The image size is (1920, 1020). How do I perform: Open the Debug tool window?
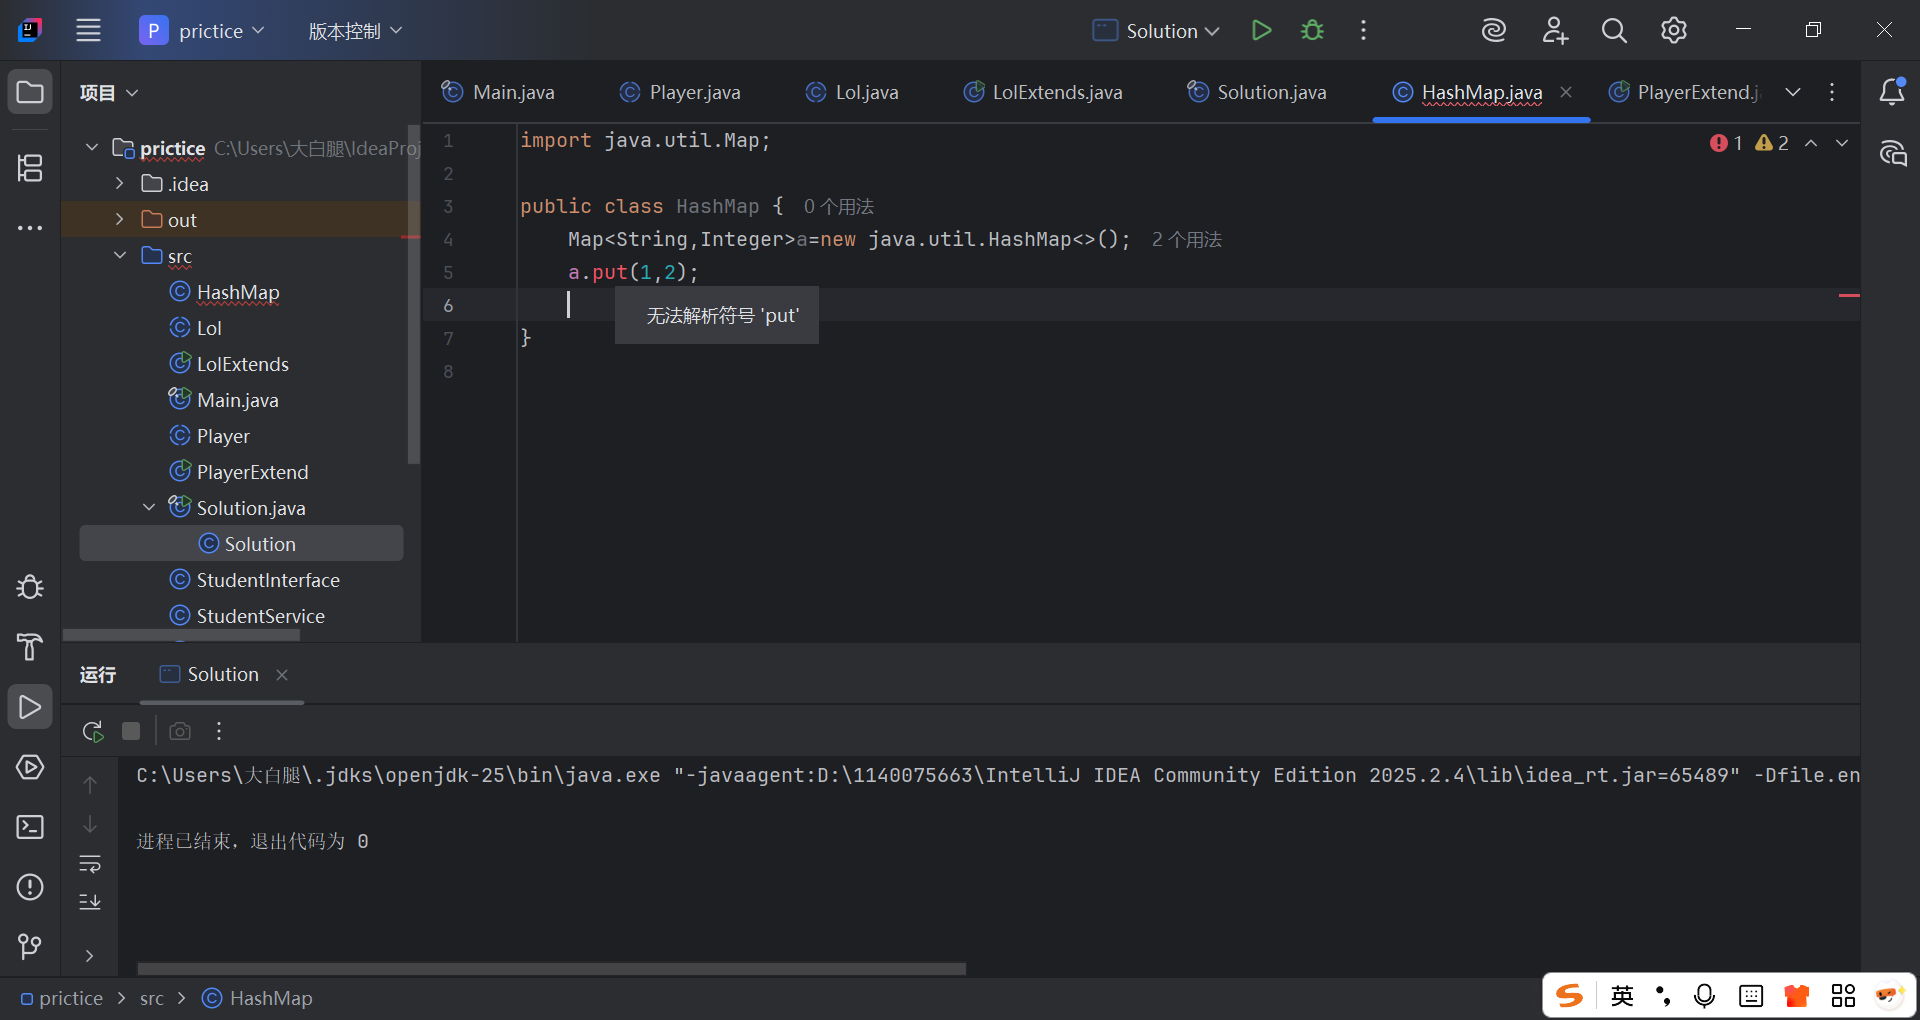pyautogui.click(x=30, y=586)
